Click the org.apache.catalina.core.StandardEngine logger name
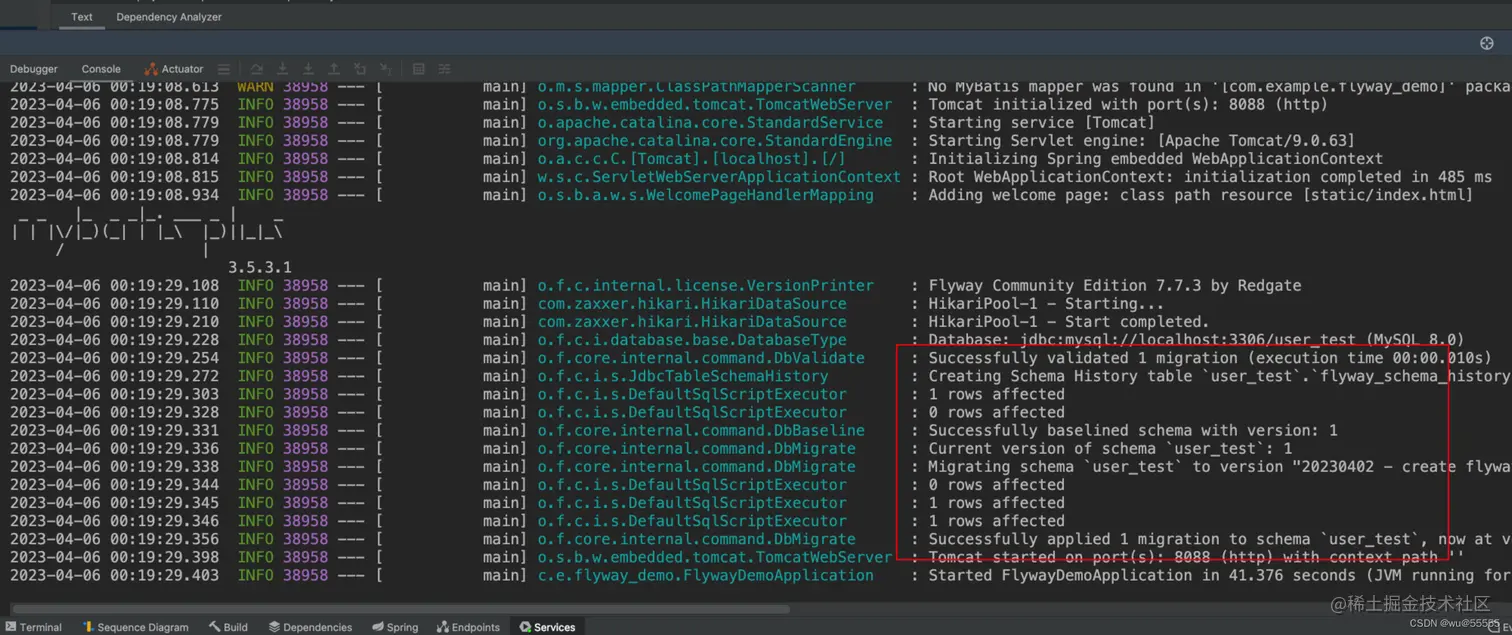1512x635 pixels. point(715,141)
